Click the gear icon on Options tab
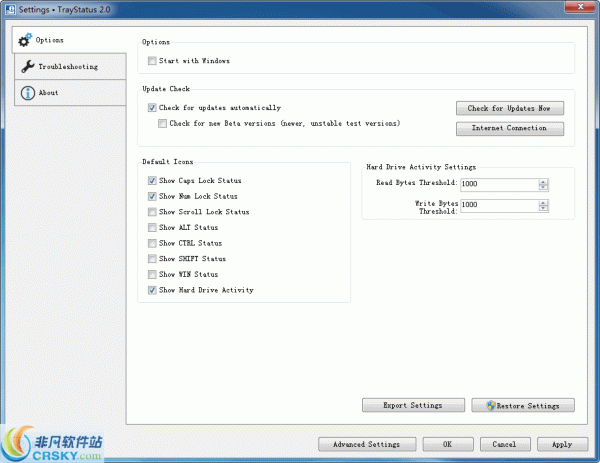This screenshot has width=600, height=463. coord(25,40)
